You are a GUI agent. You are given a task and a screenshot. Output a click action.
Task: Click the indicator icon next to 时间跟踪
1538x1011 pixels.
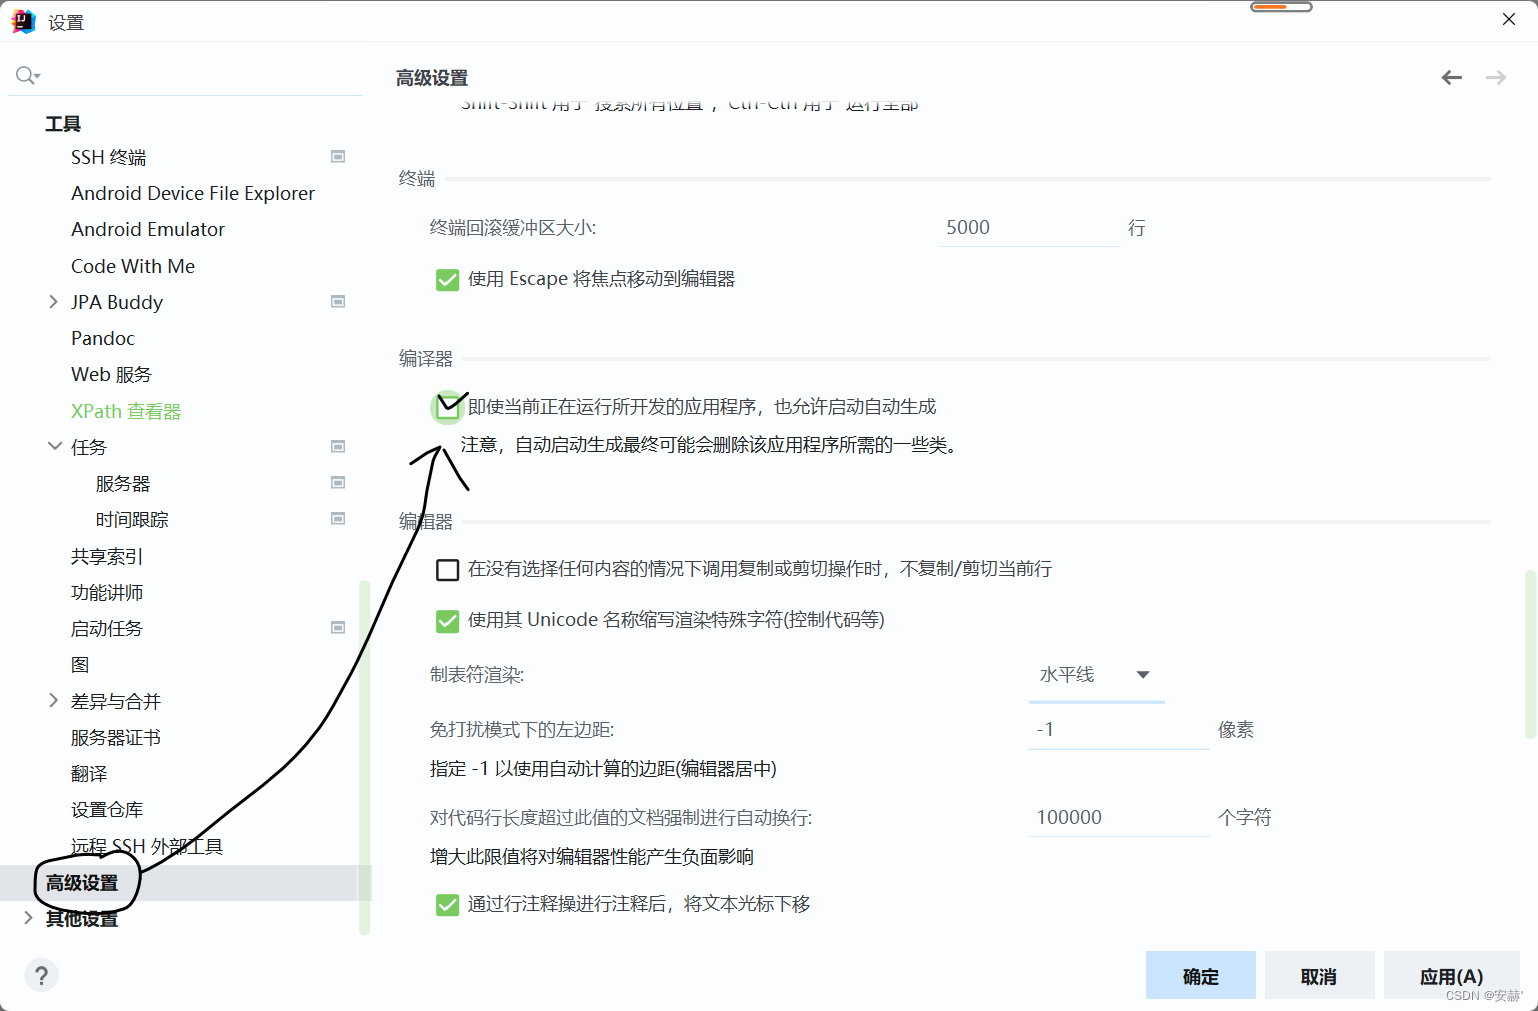coord(338,518)
